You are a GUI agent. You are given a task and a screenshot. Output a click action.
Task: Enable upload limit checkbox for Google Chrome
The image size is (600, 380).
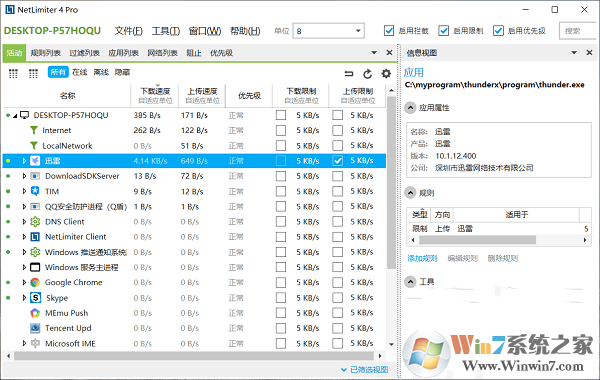(x=338, y=282)
